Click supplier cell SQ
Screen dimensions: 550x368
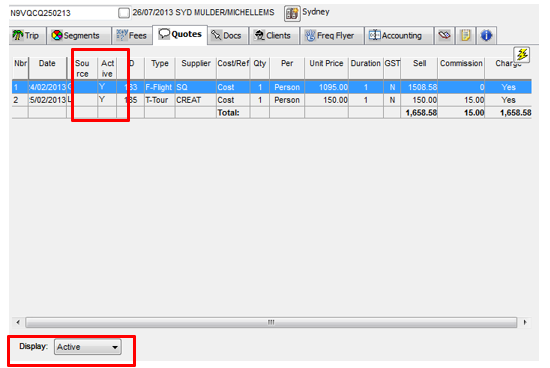point(196,87)
